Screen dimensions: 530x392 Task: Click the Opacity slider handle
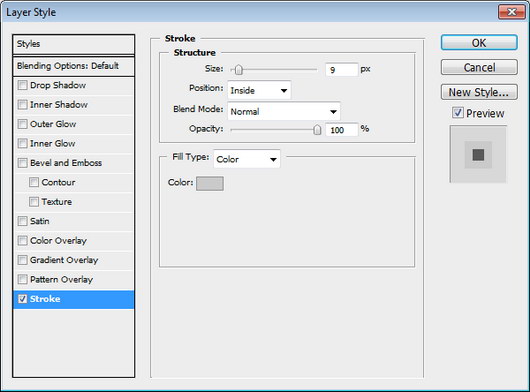(317, 130)
